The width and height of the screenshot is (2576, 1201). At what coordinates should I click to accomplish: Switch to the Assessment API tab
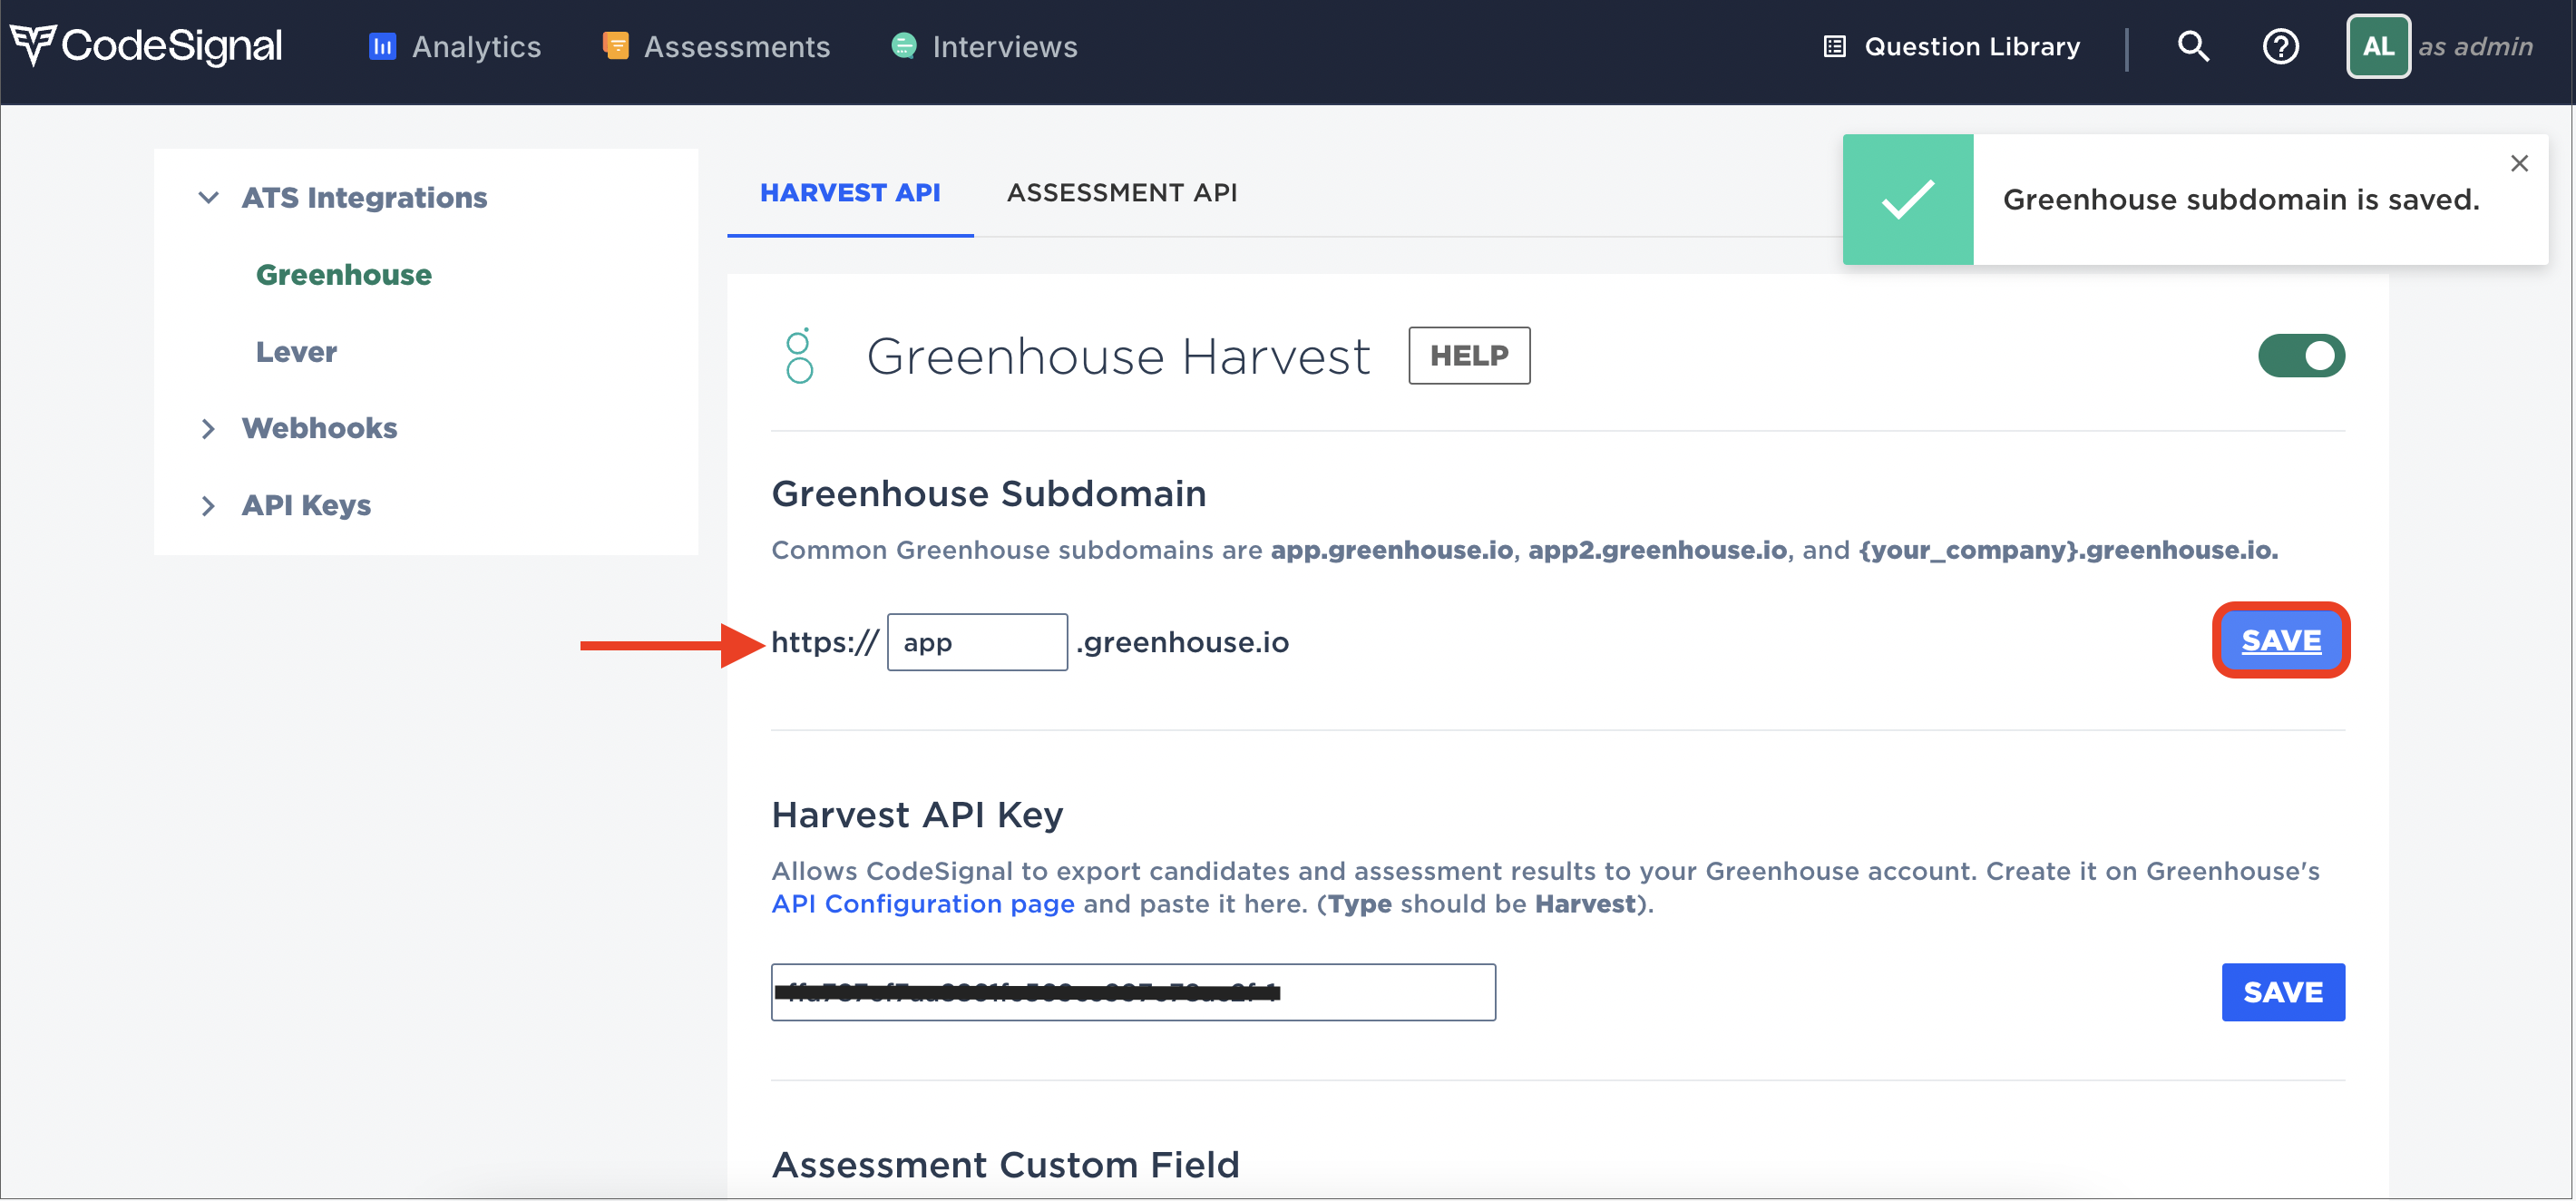[x=1121, y=192]
